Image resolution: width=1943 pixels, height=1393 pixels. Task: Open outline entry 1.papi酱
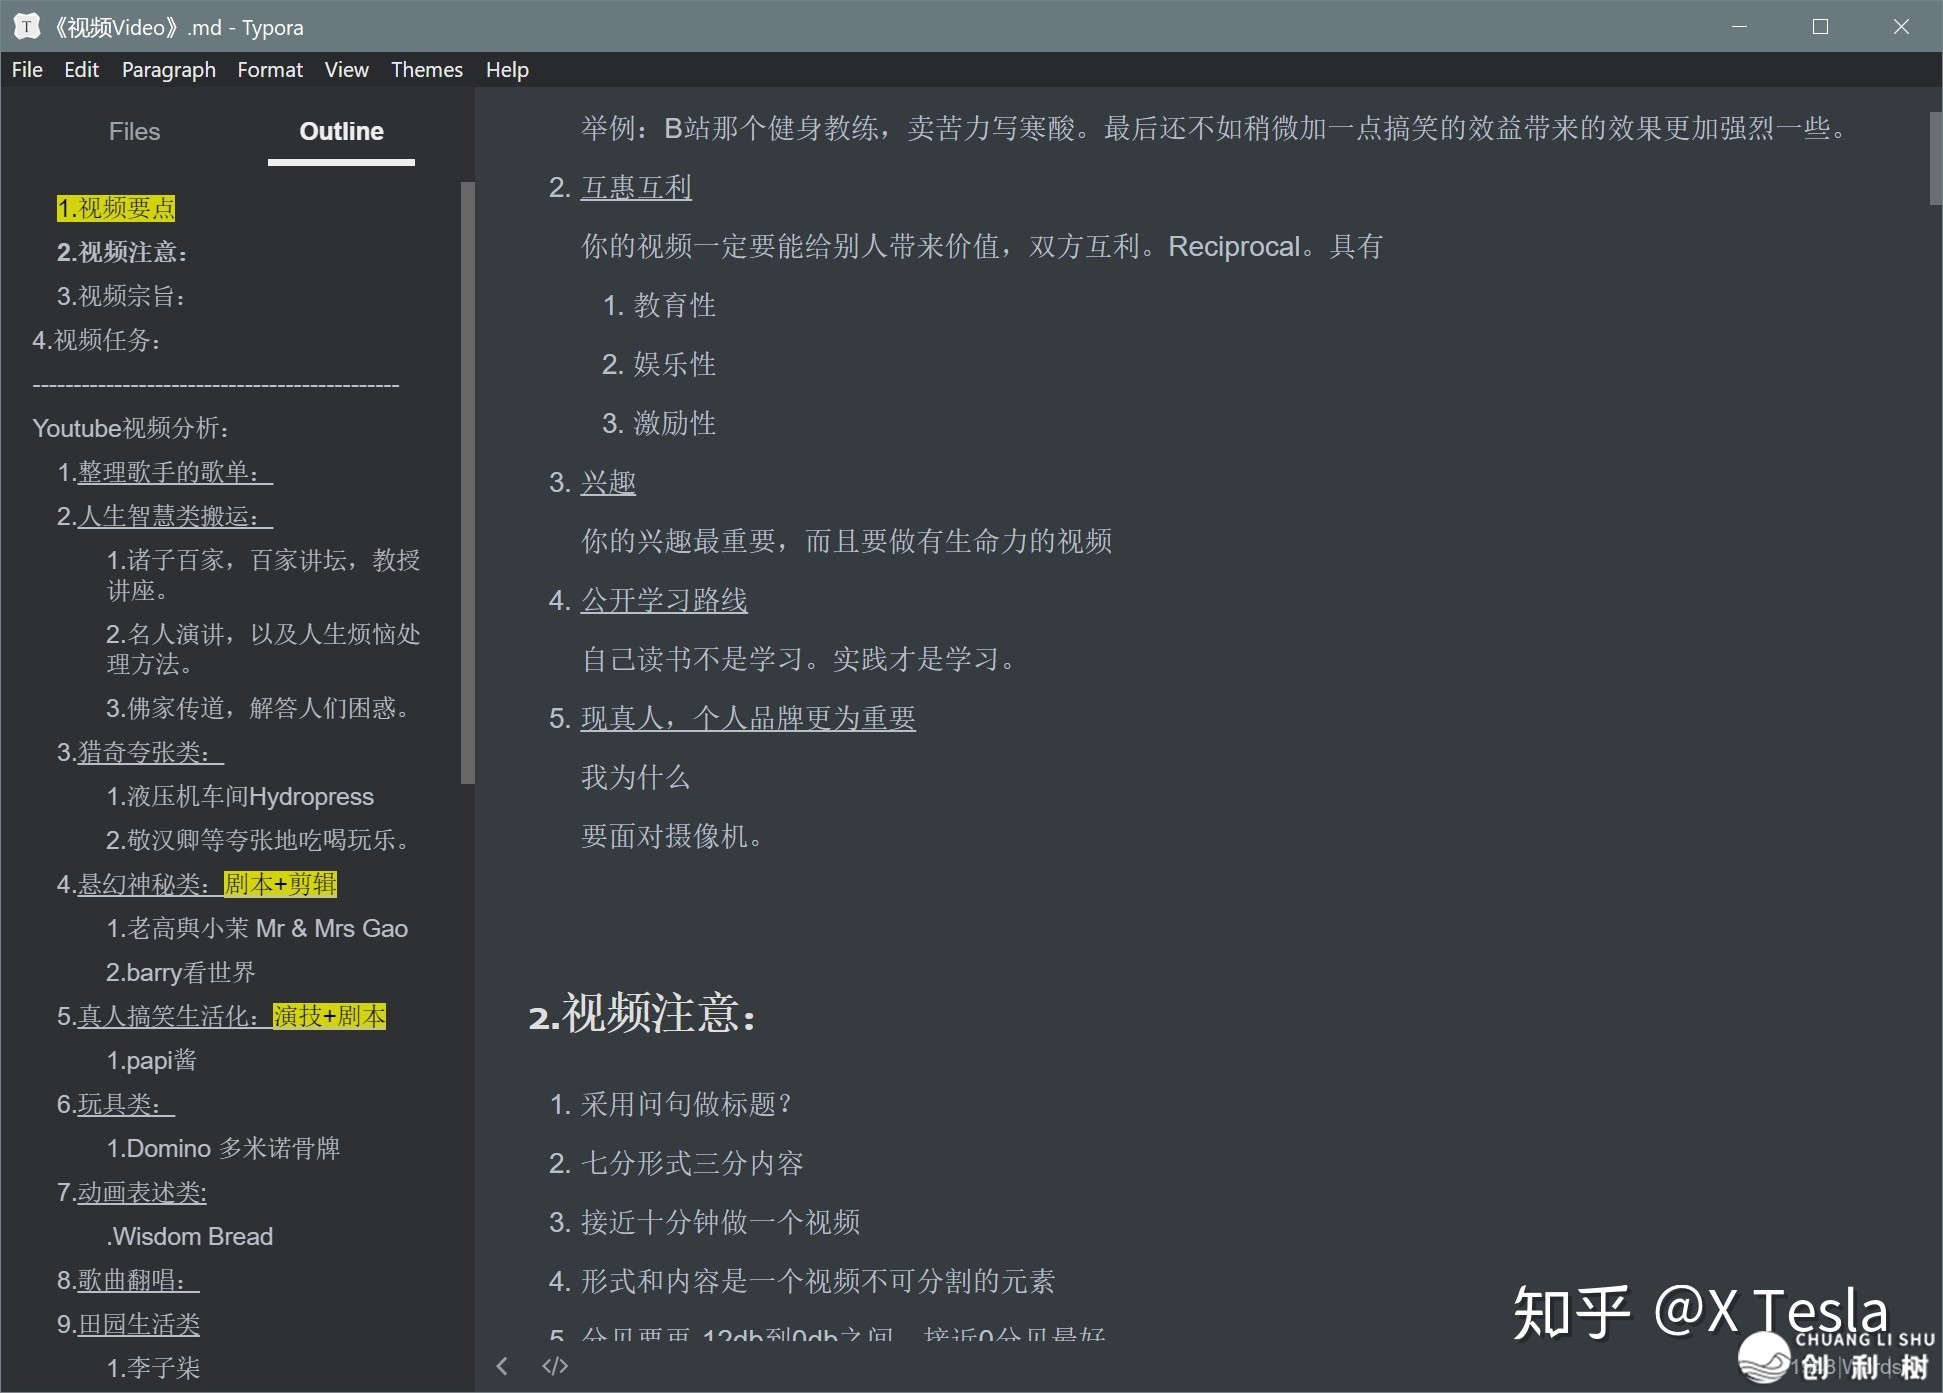pyautogui.click(x=151, y=1060)
